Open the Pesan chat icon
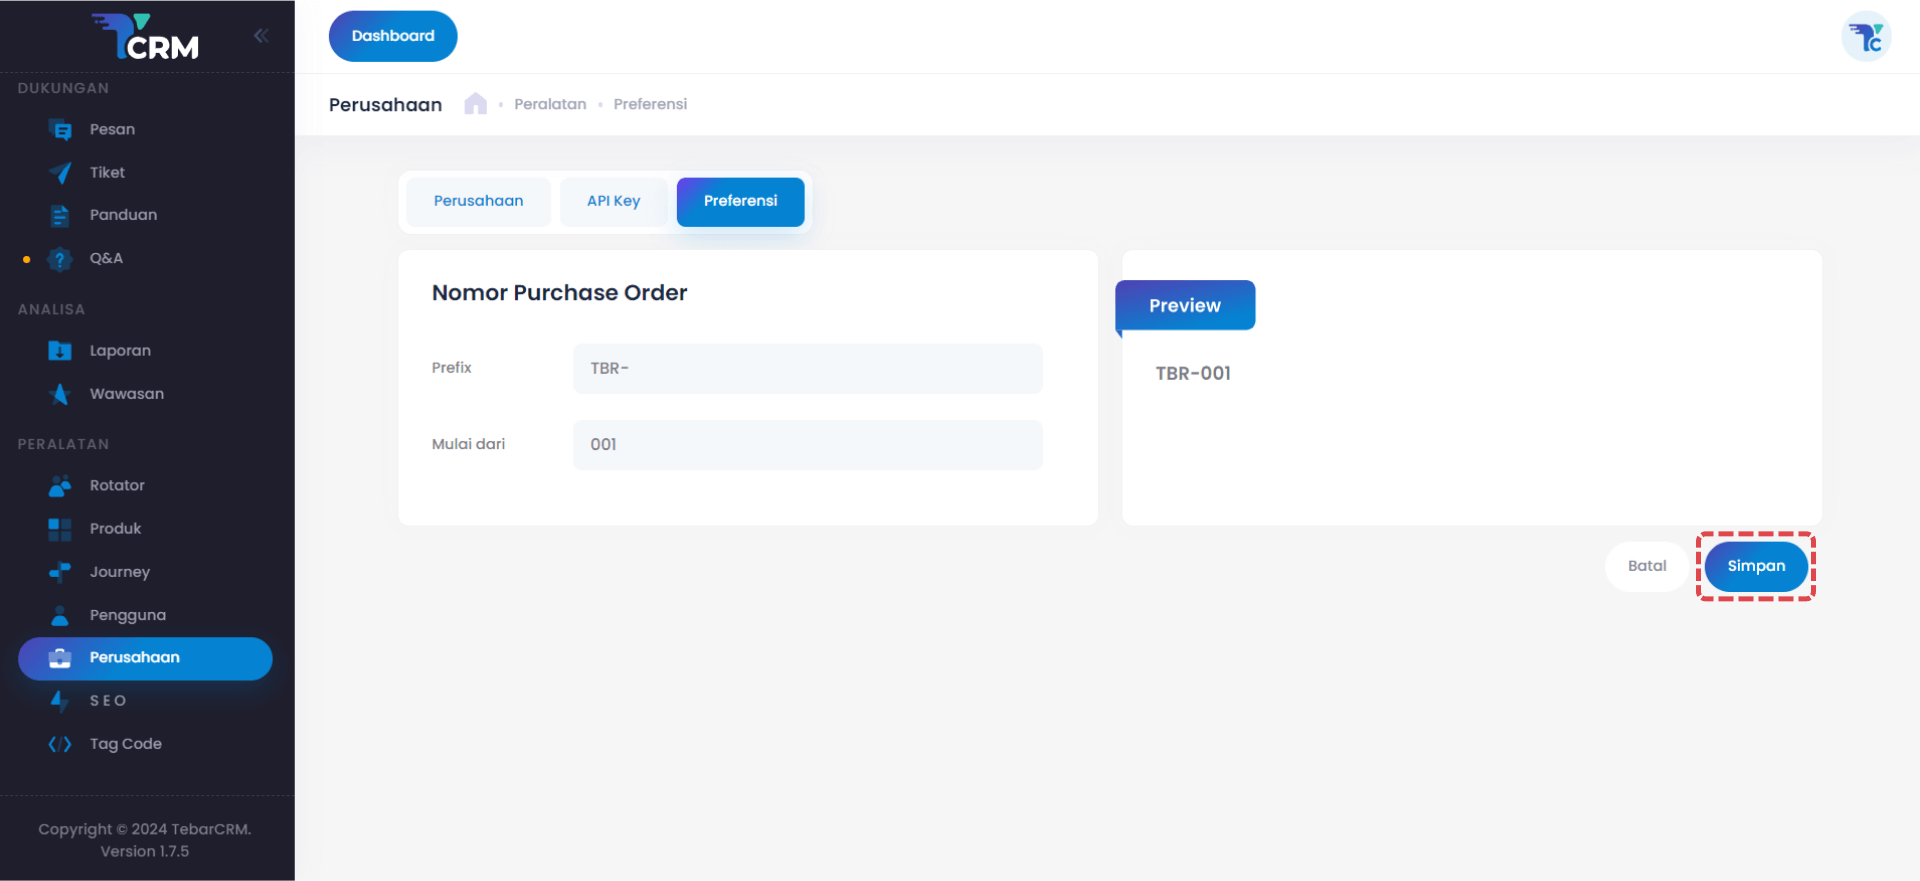Viewport: 1920px width, 881px height. tap(60, 130)
